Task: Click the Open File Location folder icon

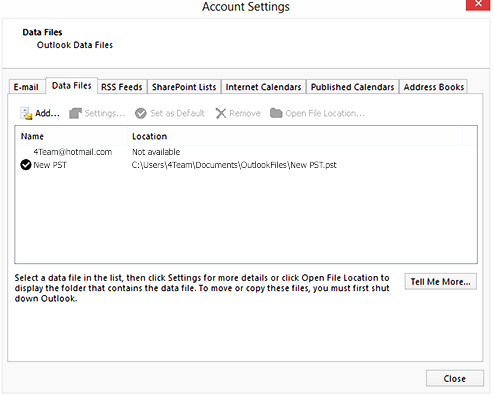Action: point(276,113)
